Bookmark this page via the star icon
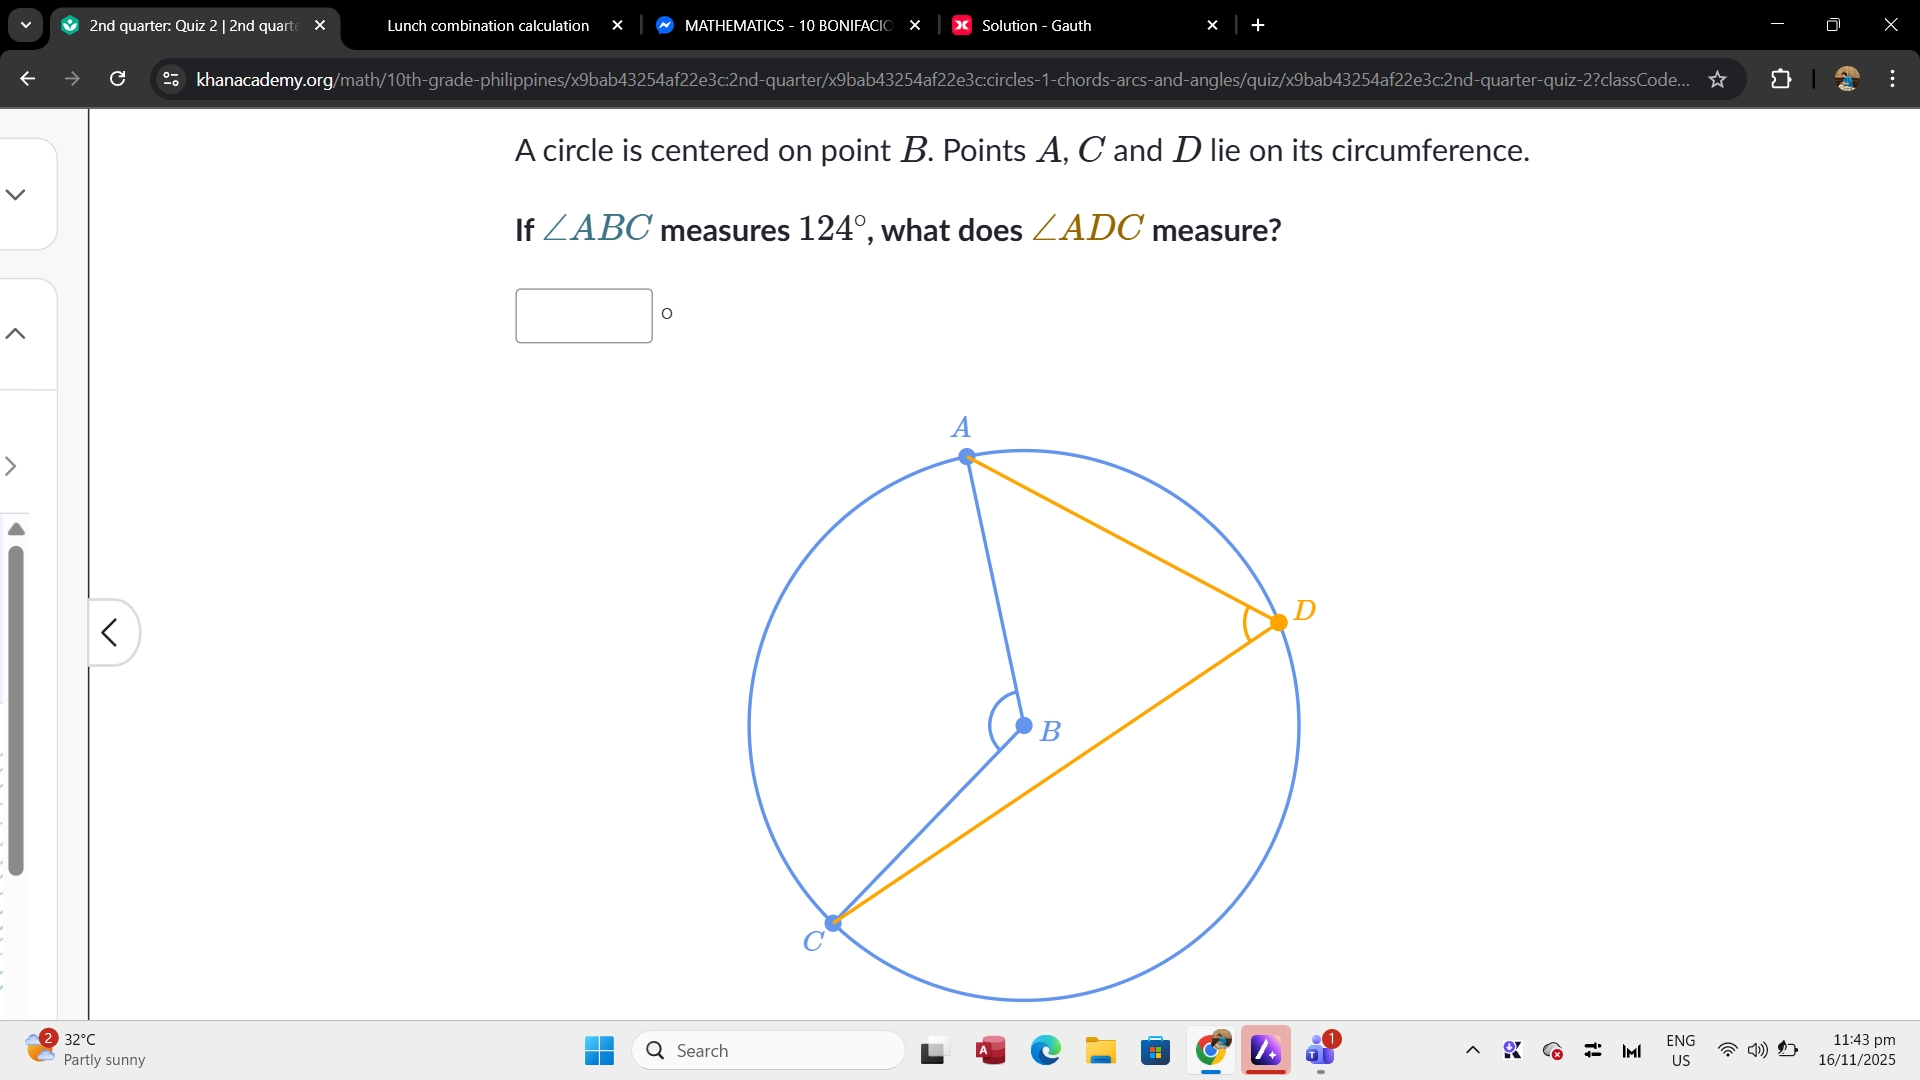This screenshot has height=1080, width=1920. 1717,79
